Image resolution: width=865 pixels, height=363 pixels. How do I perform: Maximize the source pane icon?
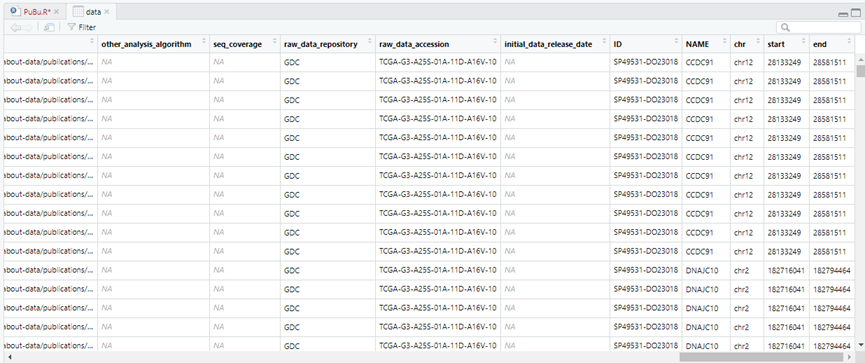[855, 13]
